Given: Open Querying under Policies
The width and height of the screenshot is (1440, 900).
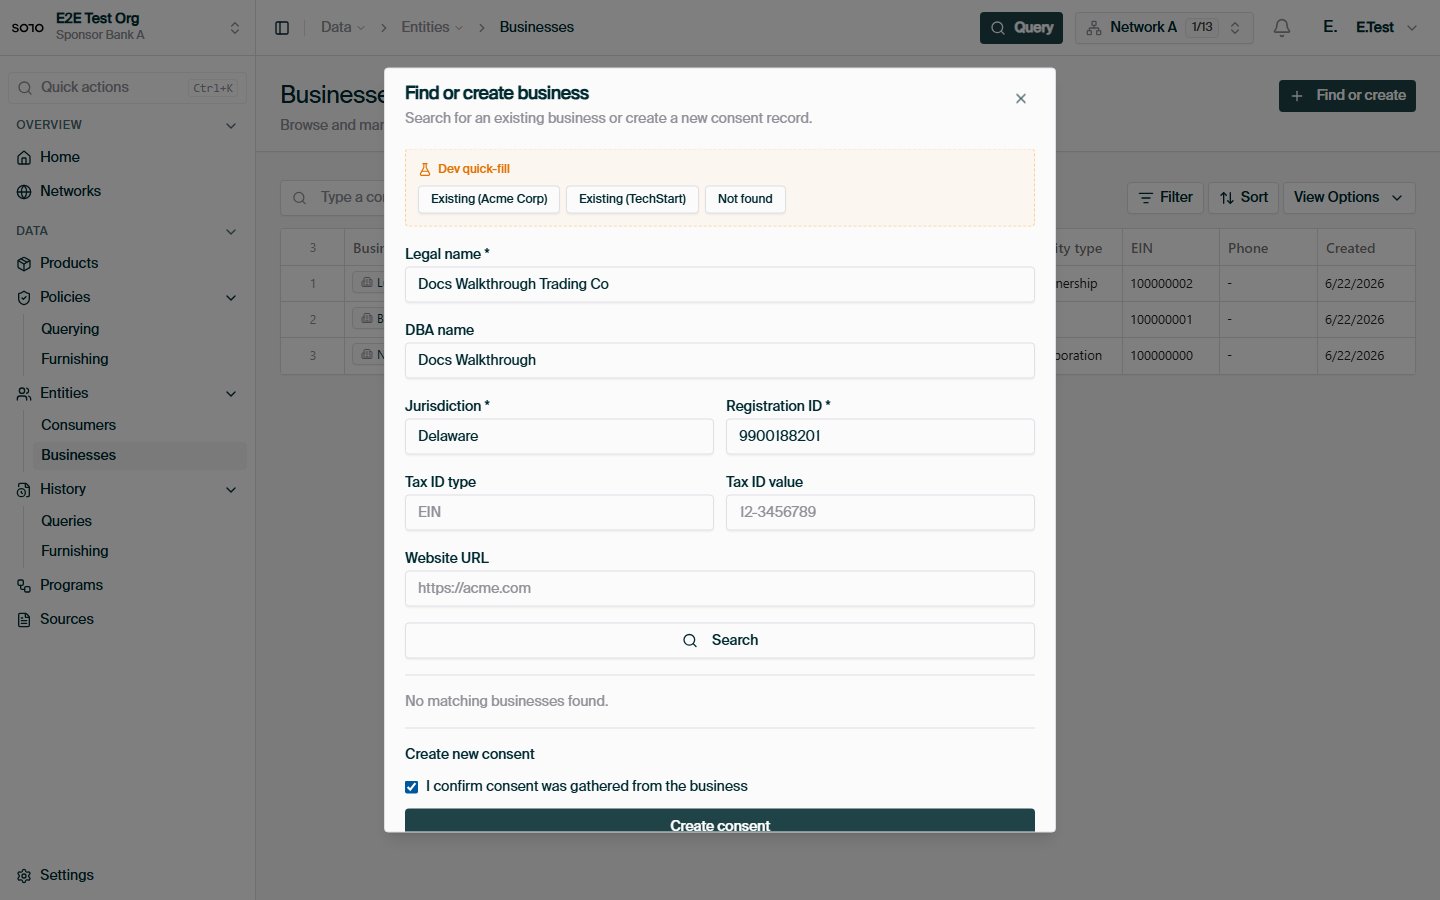Looking at the screenshot, I should click(x=70, y=329).
